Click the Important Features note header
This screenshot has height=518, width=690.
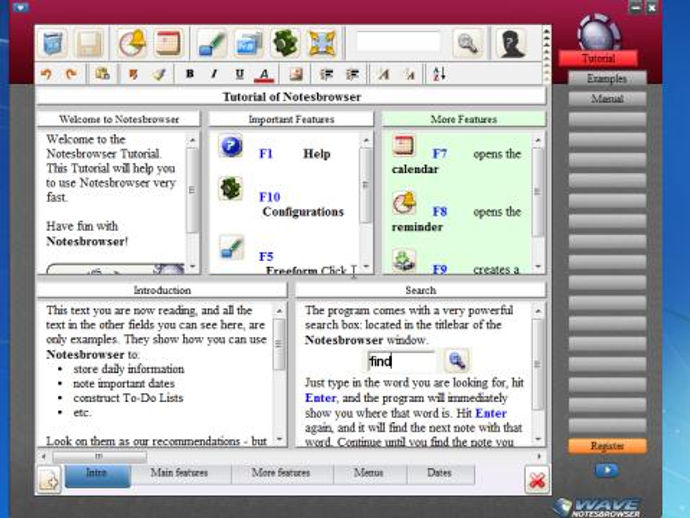click(291, 119)
